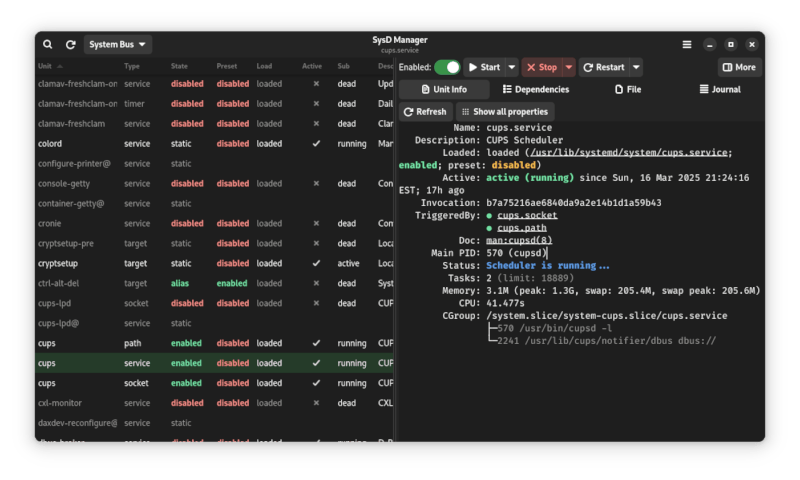
Task: Expand the Stop button dropdown arrow
Action: [x=569, y=68]
